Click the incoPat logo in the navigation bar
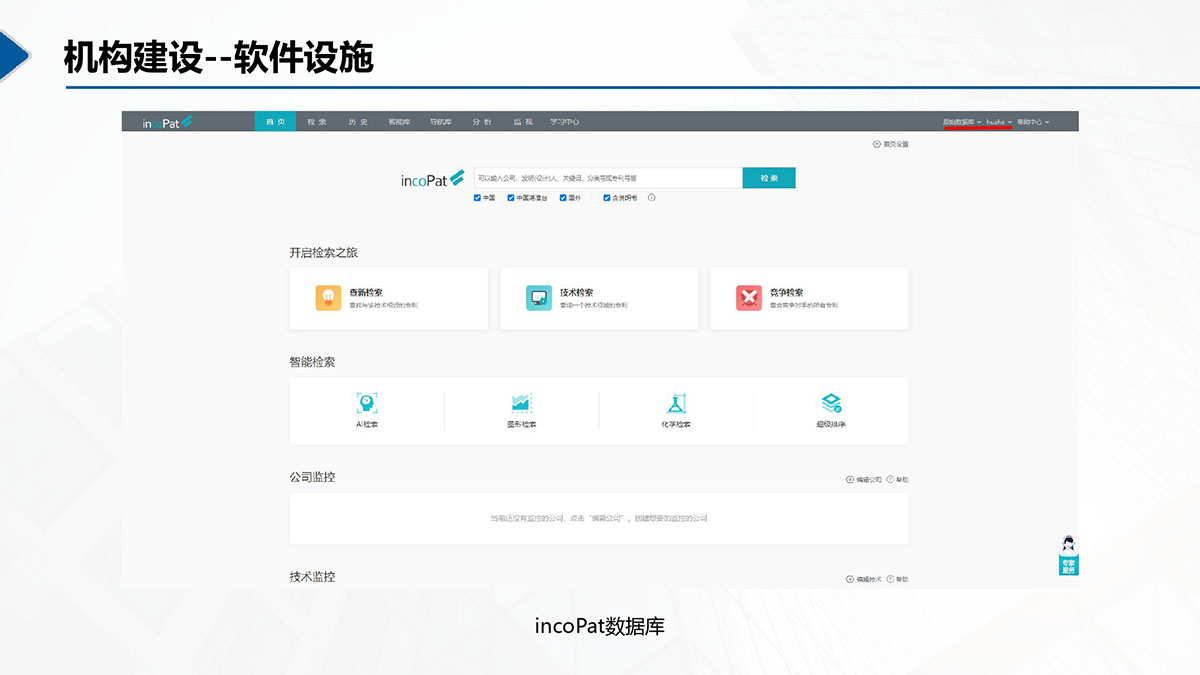The height and width of the screenshot is (675, 1200). point(166,122)
